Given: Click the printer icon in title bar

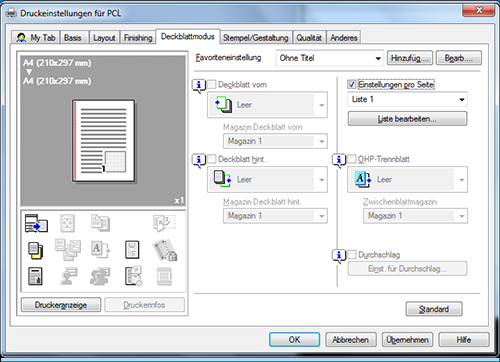Looking at the screenshot, I should pos(11,13).
